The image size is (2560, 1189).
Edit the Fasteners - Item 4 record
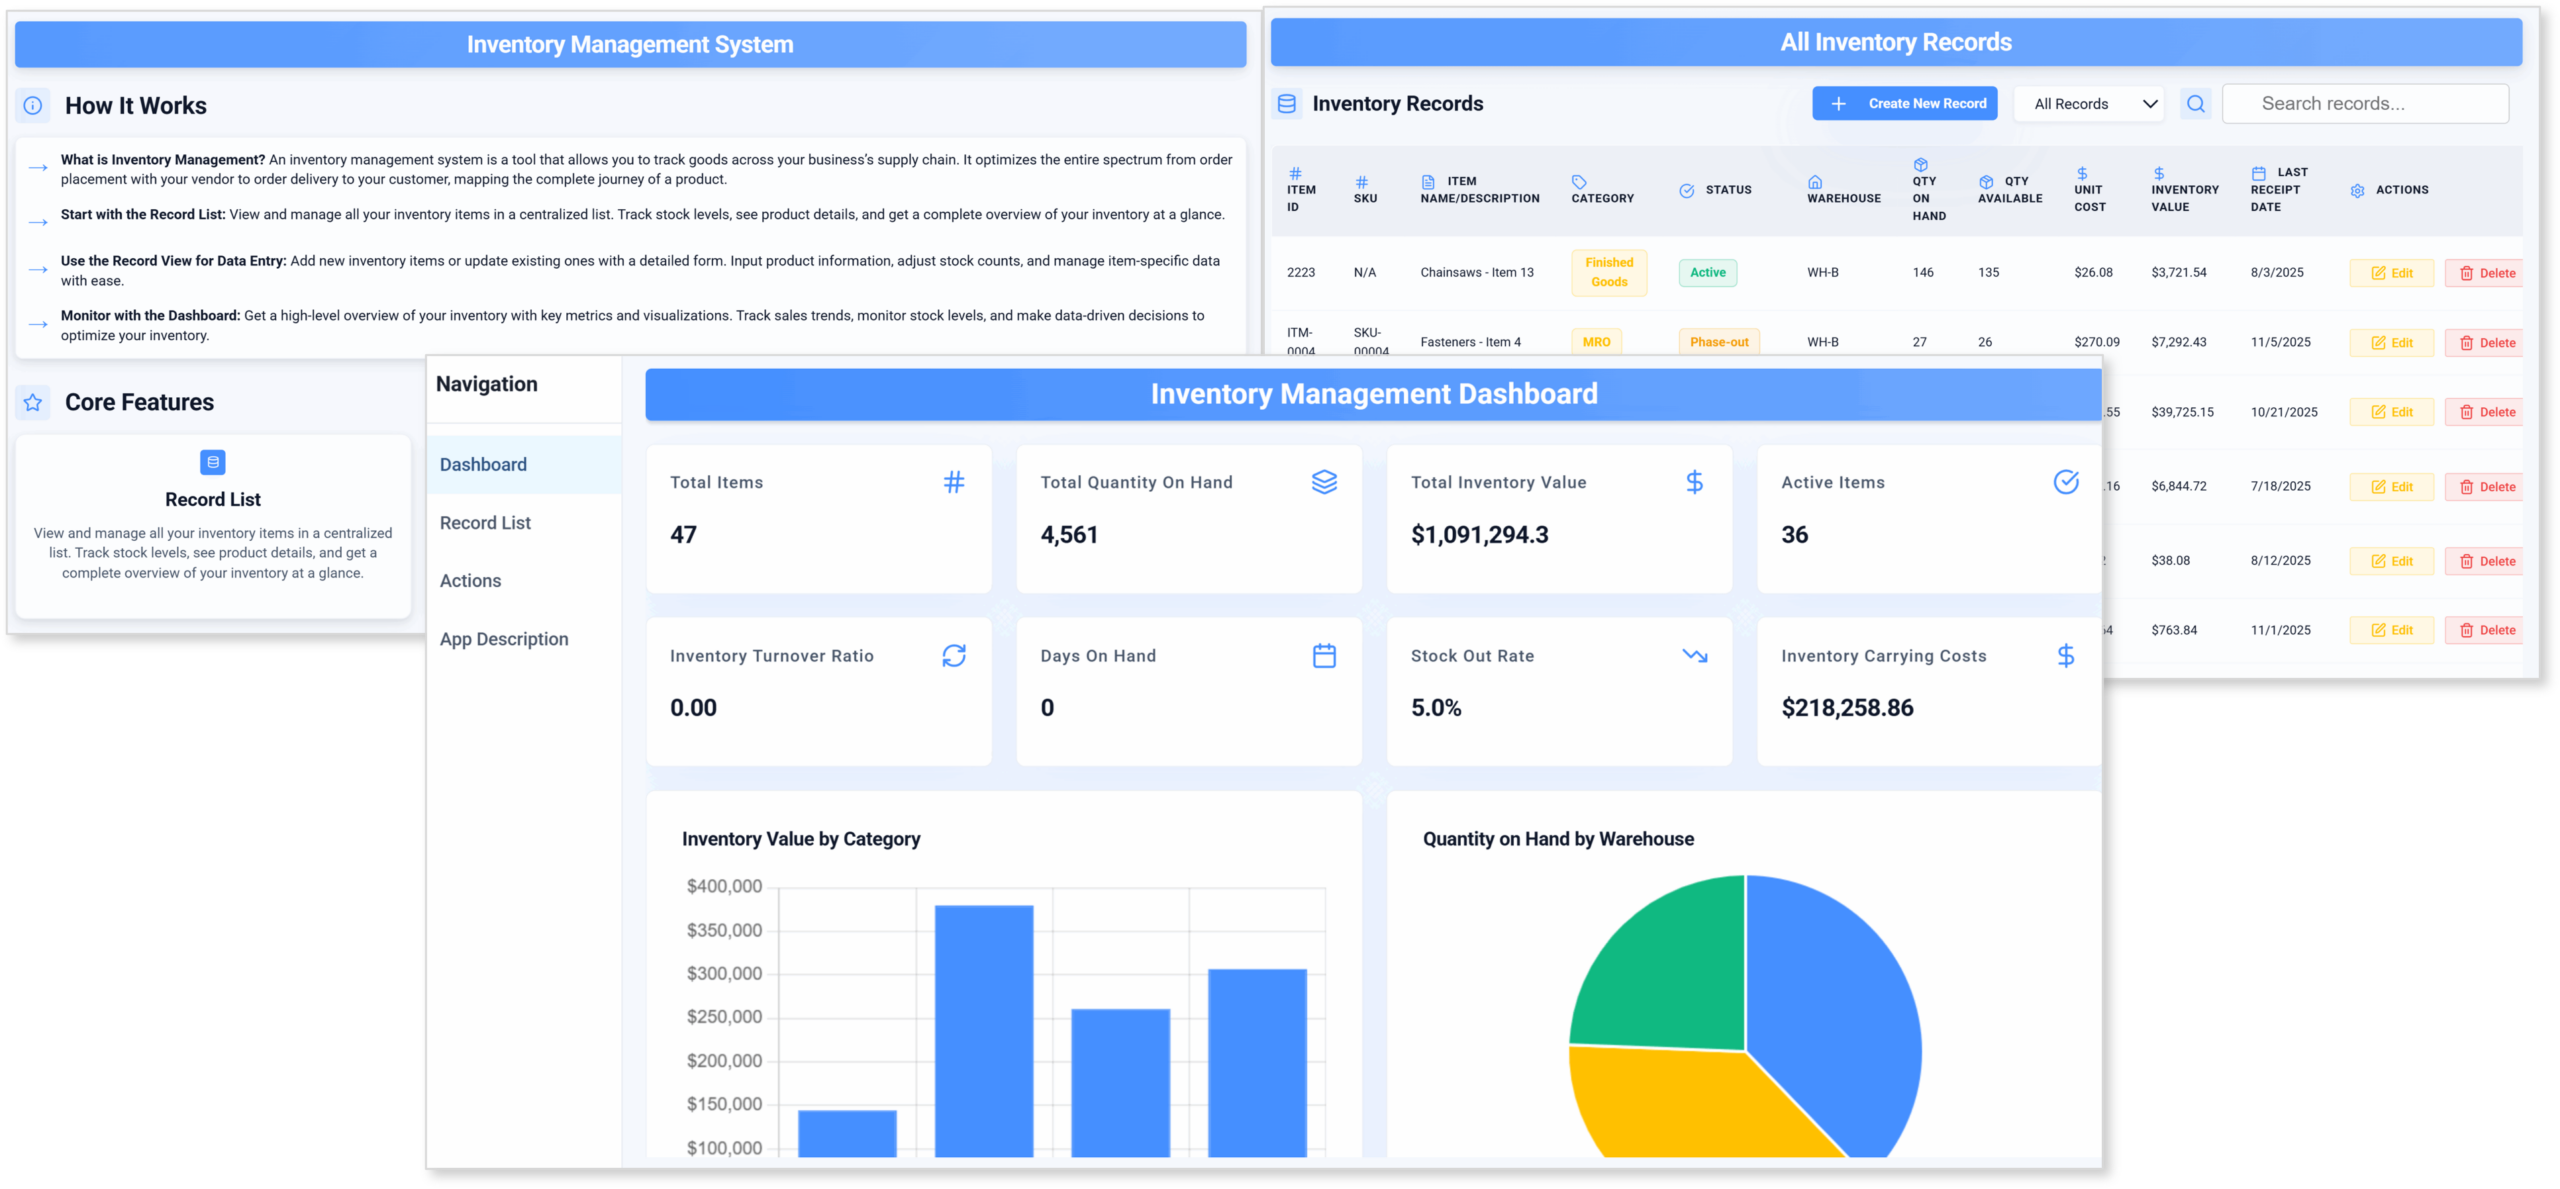tap(2391, 343)
